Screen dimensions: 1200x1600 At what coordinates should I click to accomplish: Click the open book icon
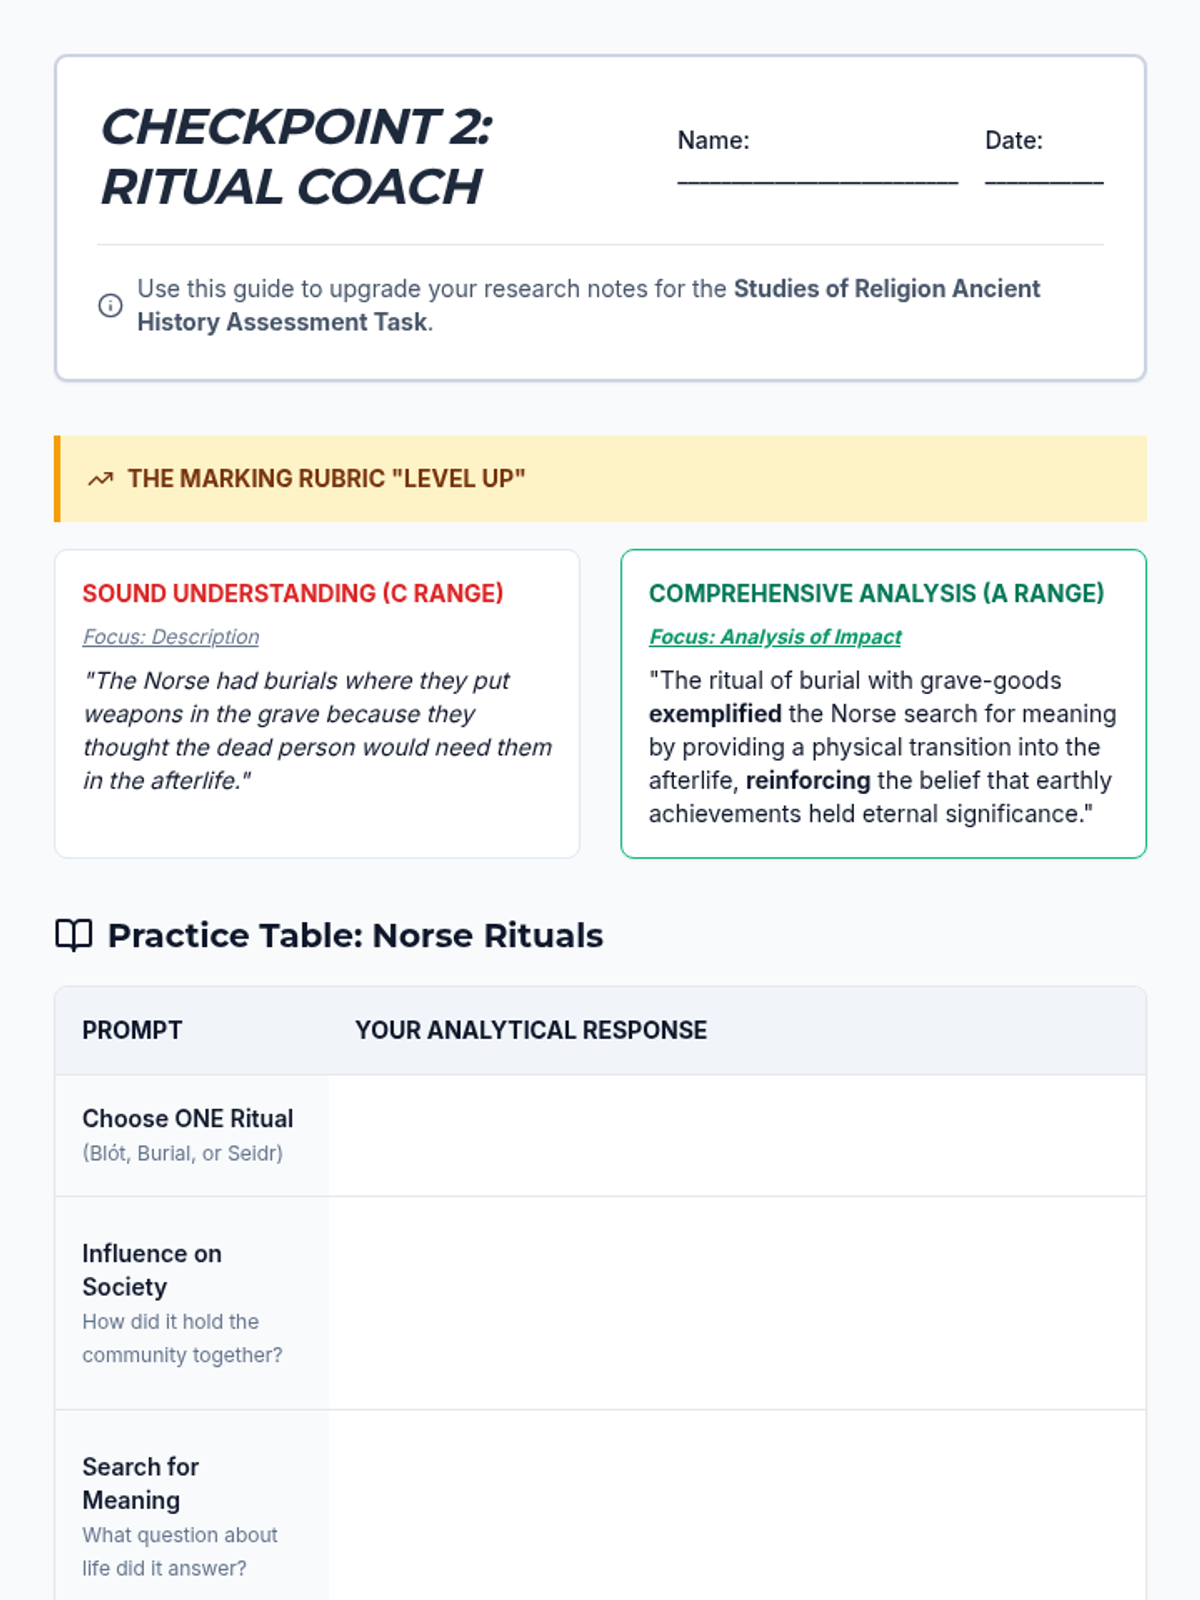pyautogui.click(x=74, y=936)
